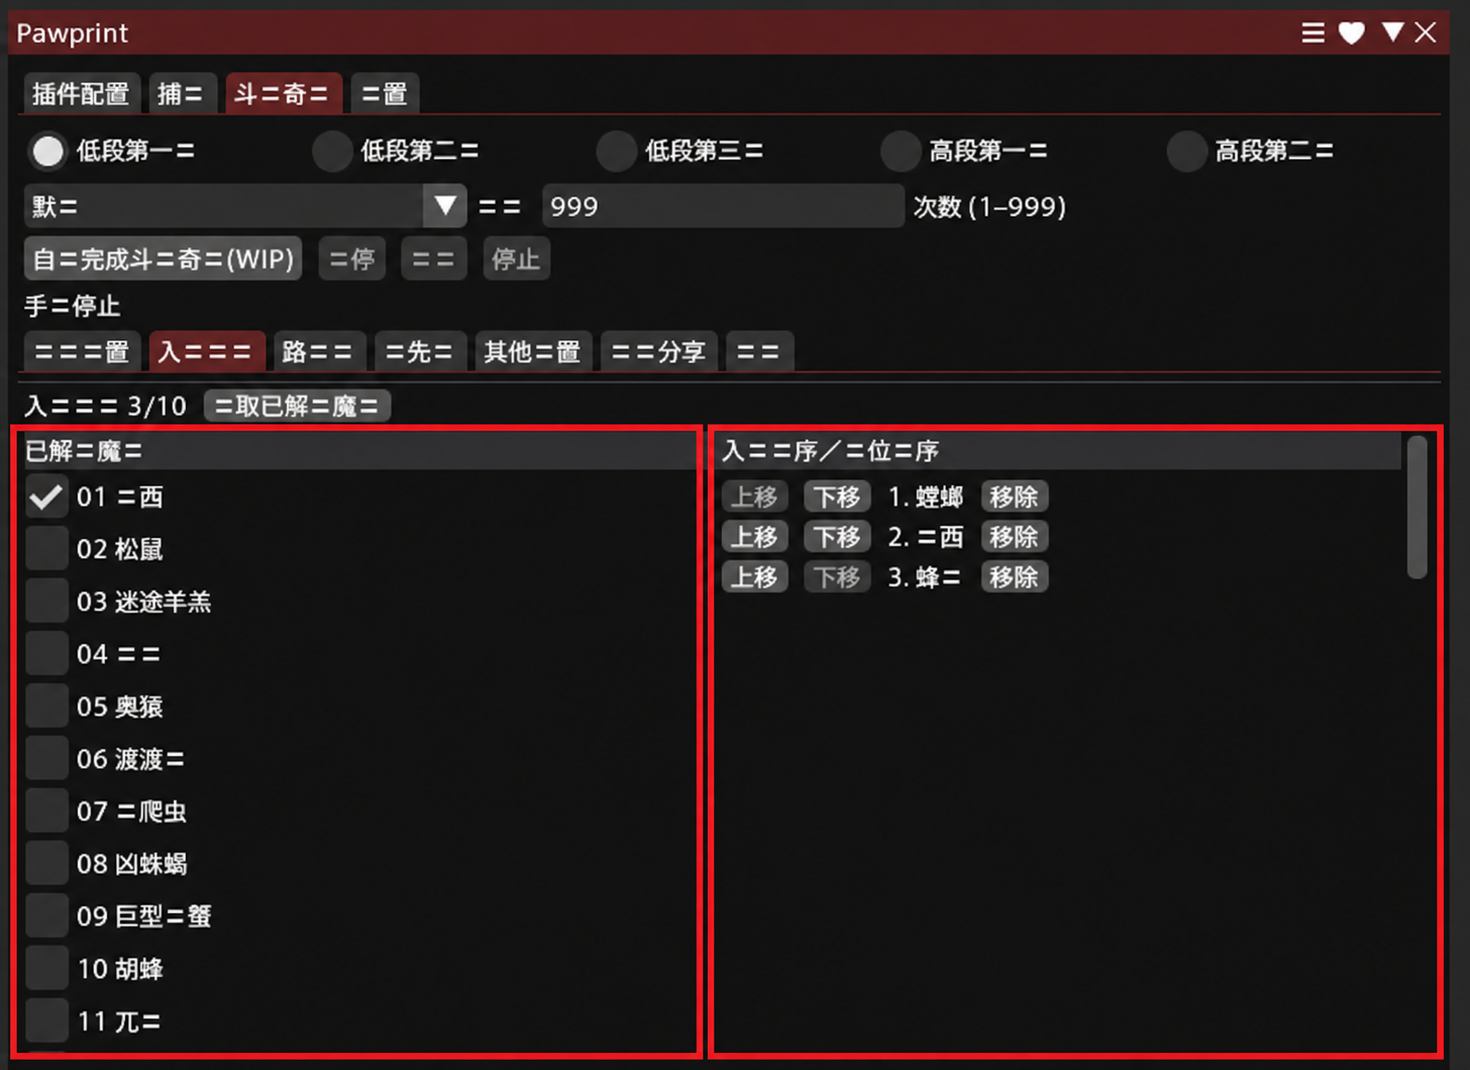Switch to the 插件配置 tab

click(81, 94)
